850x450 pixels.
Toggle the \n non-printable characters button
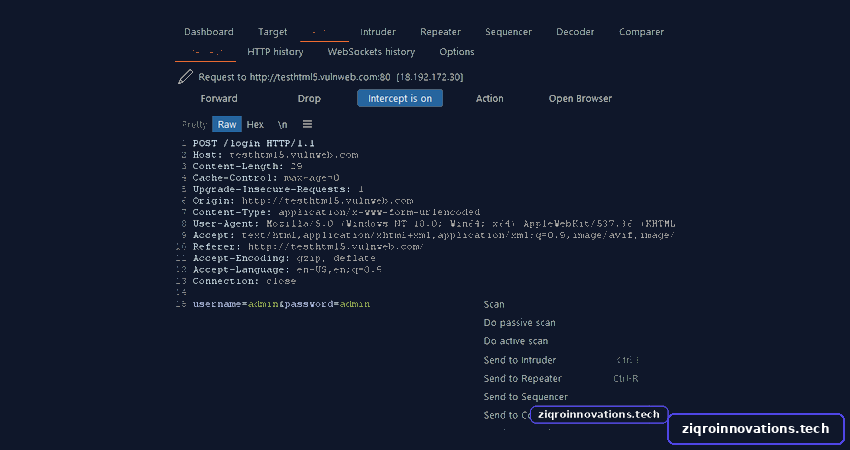click(x=282, y=125)
